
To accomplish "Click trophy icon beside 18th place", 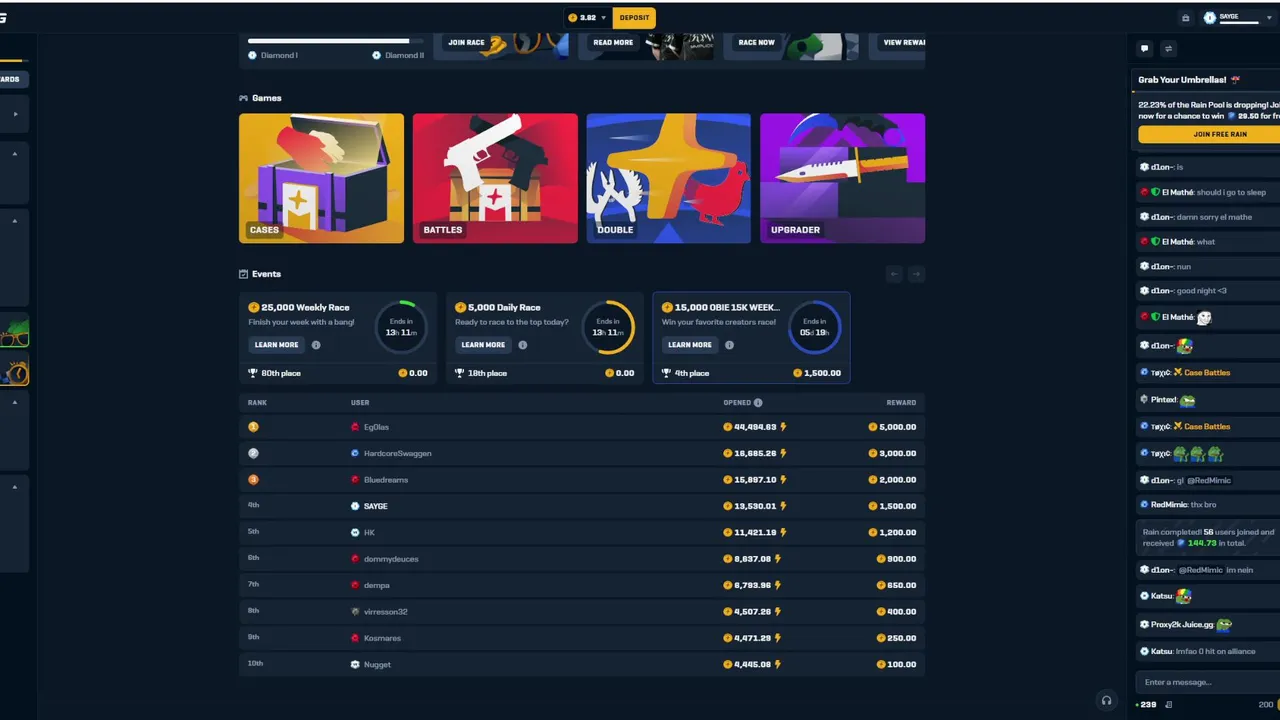I will [x=460, y=373].
